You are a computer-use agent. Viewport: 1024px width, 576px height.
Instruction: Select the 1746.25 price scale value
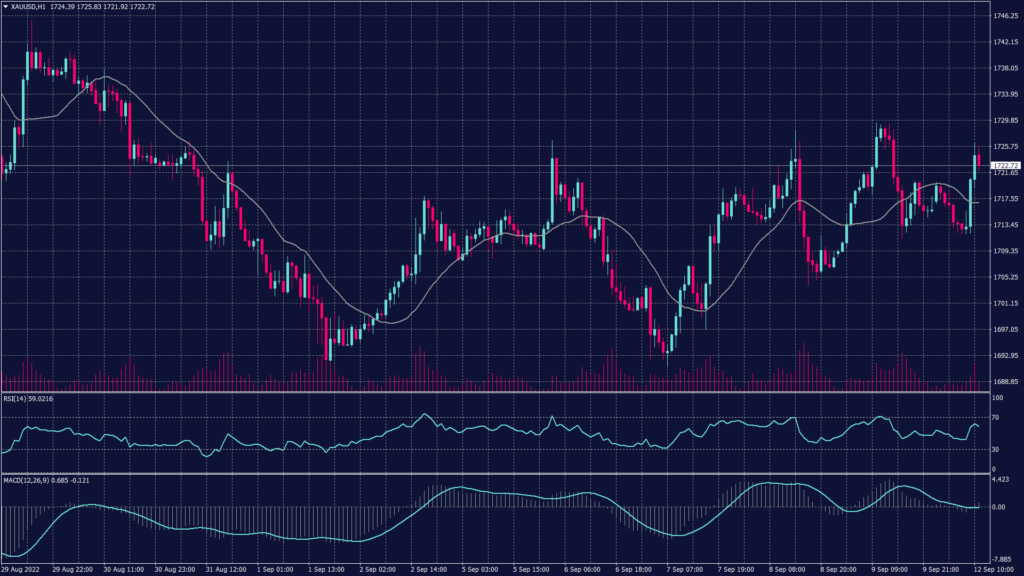tap(1004, 15)
